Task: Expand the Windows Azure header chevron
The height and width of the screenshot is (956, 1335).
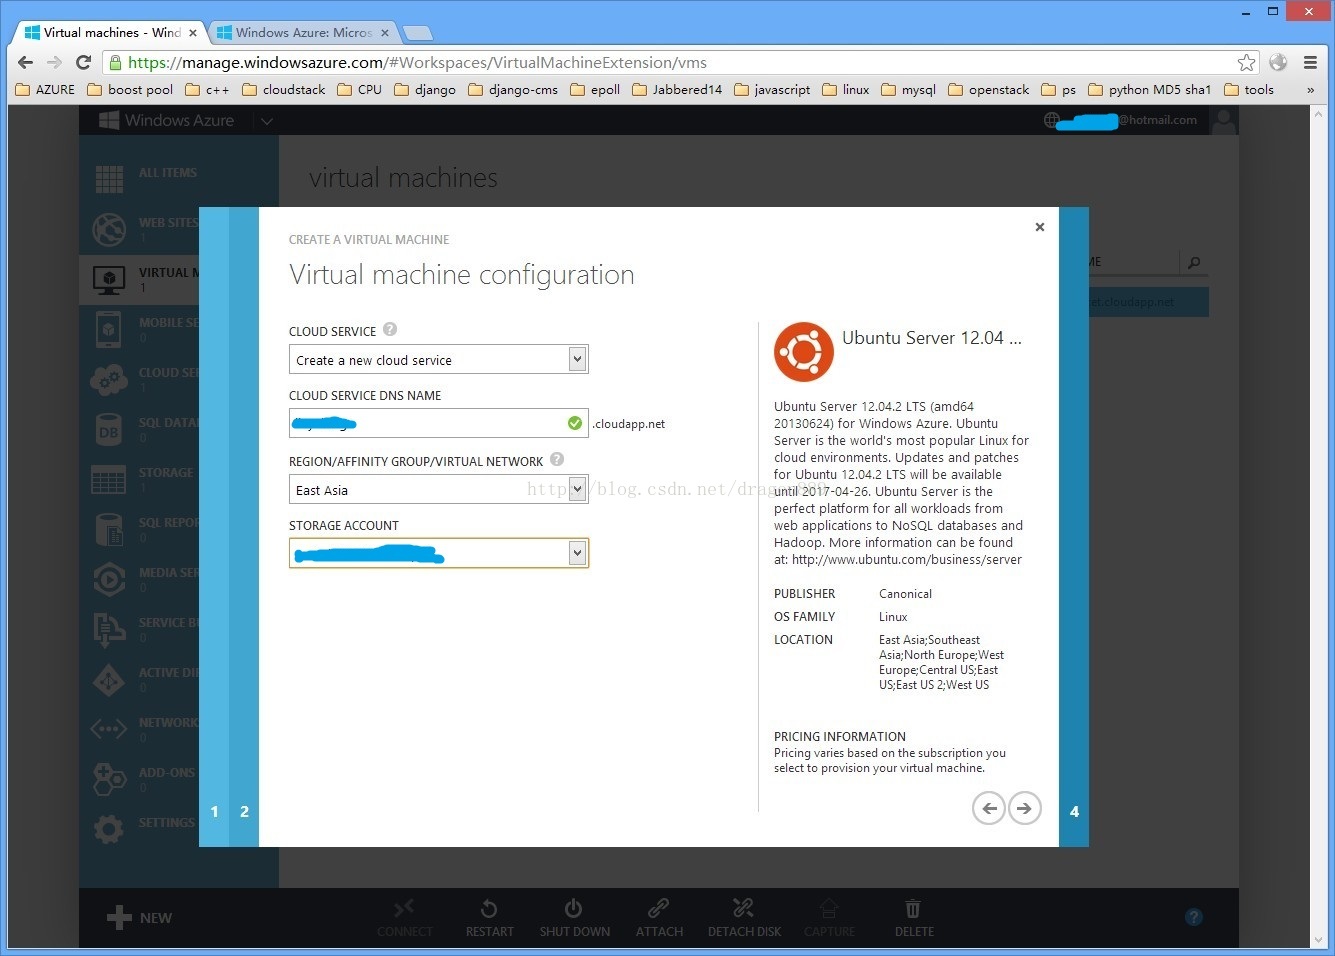Action: pyautogui.click(x=267, y=121)
